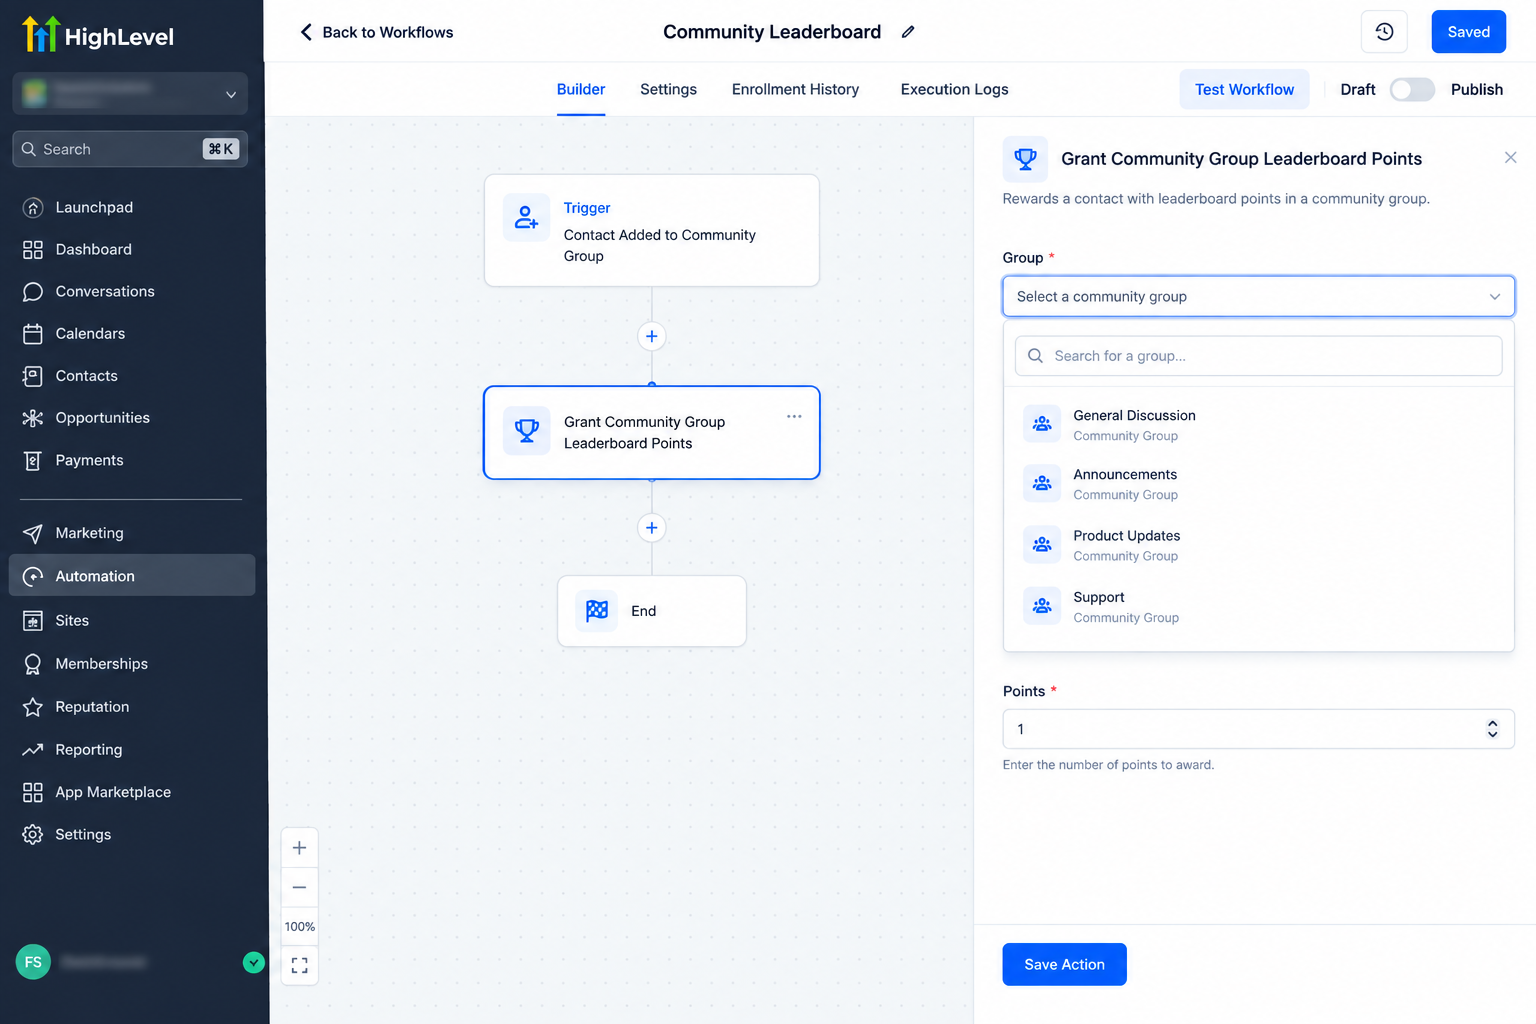Add step above the End node
The width and height of the screenshot is (1536, 1024).
(x=652, y=528)
